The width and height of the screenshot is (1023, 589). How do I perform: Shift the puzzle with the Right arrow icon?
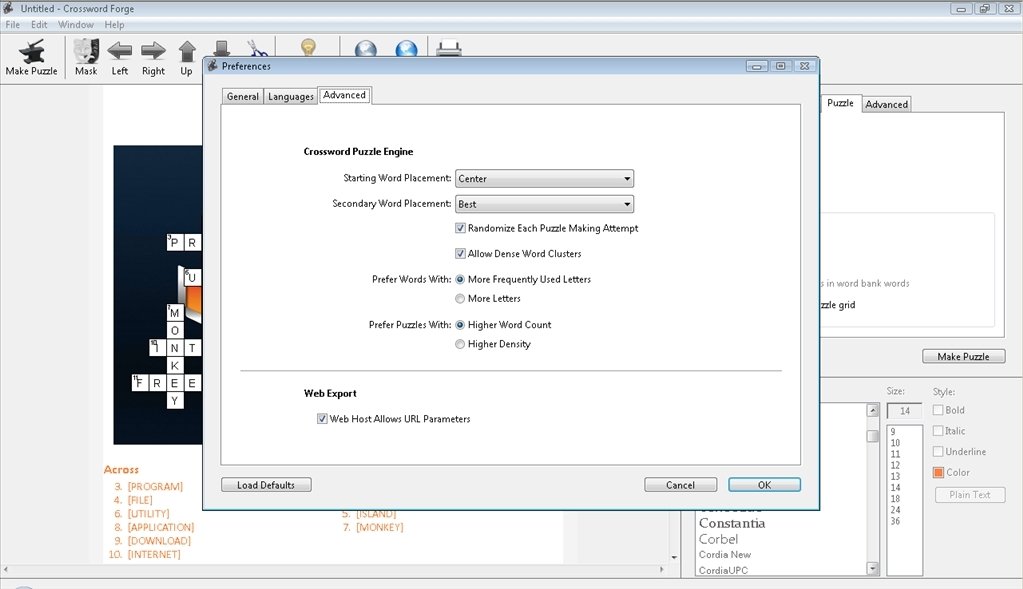pos(153,50)
